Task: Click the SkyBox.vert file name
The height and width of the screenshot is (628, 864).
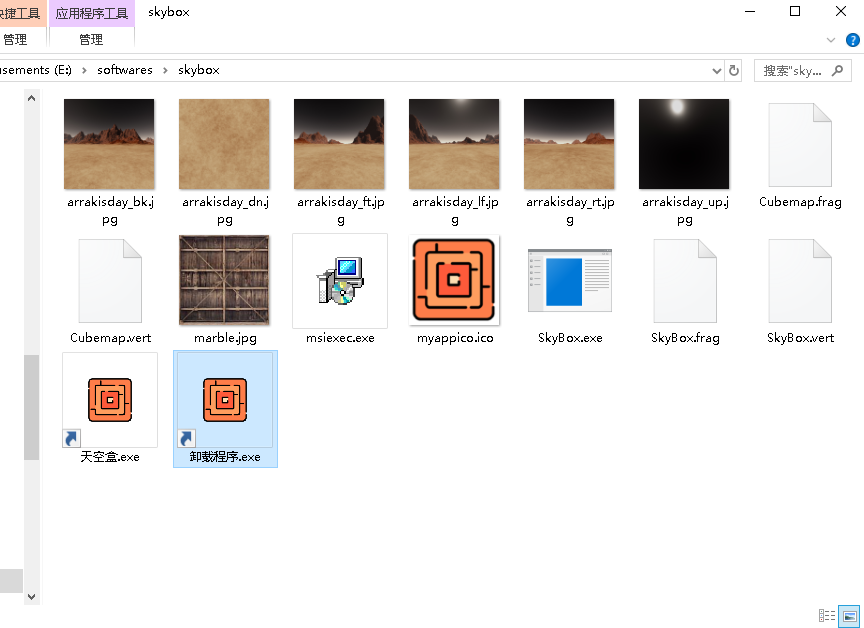Action: tap(801, 338)
